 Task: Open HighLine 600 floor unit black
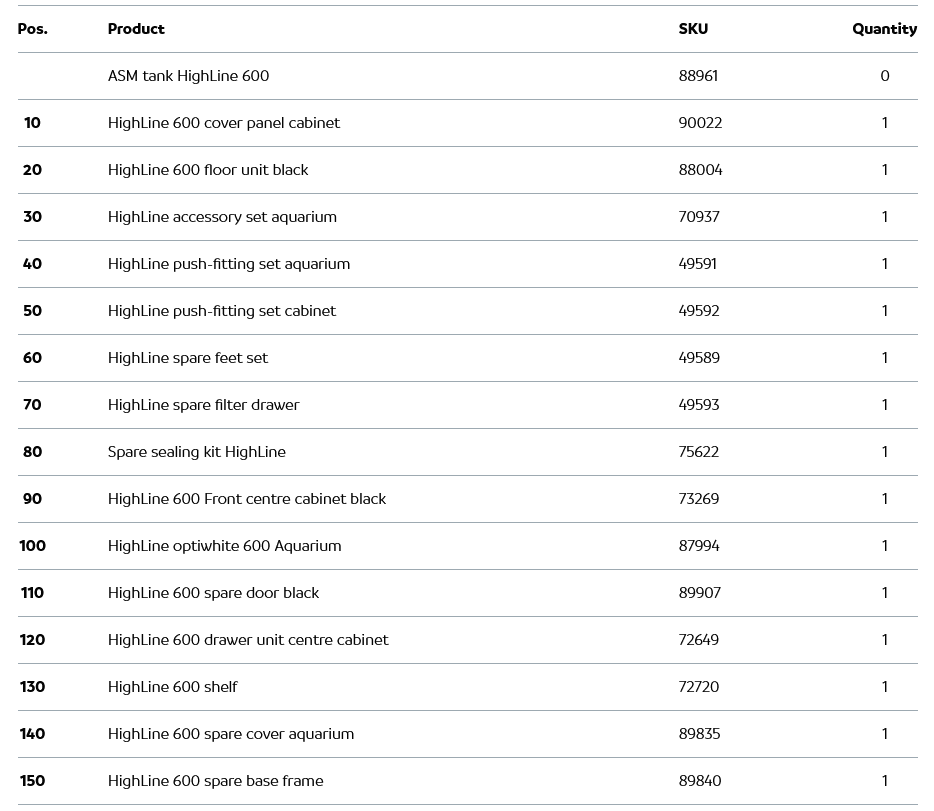[208, 170]
